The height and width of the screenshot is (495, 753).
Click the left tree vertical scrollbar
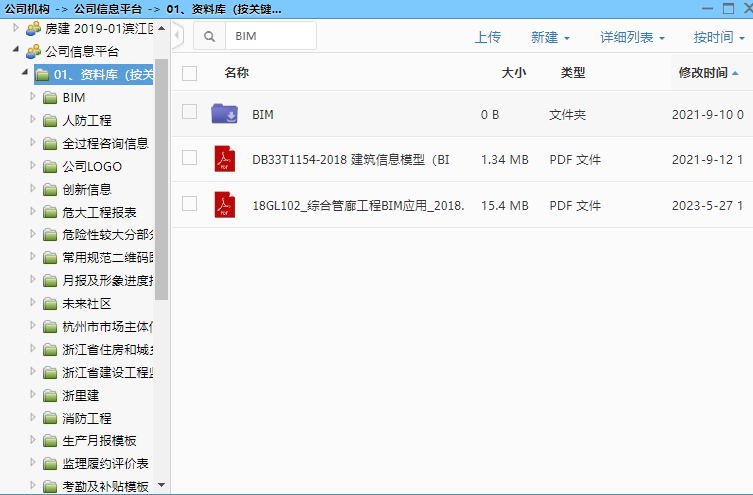pos(161,180)
